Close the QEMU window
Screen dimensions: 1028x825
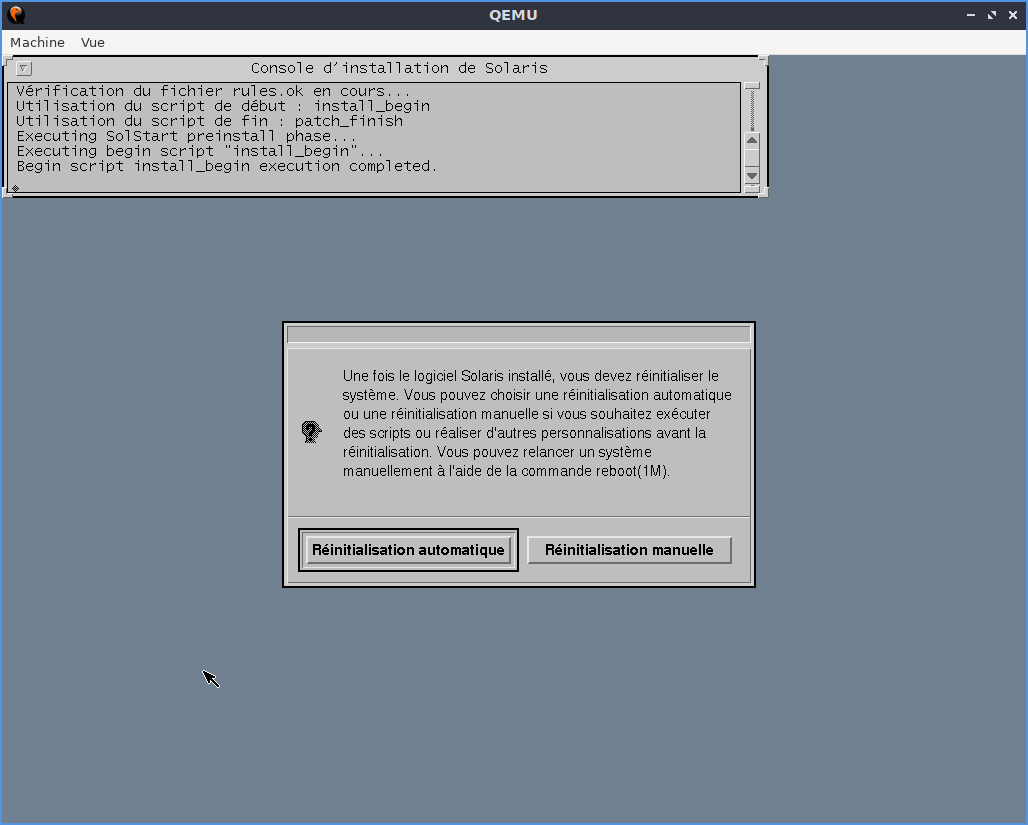click(1013, 14)
